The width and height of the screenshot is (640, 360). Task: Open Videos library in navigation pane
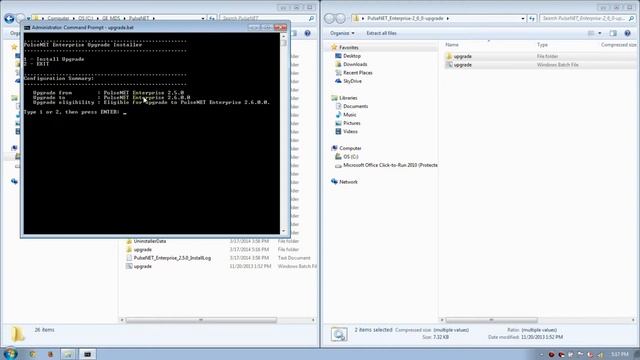350,131
